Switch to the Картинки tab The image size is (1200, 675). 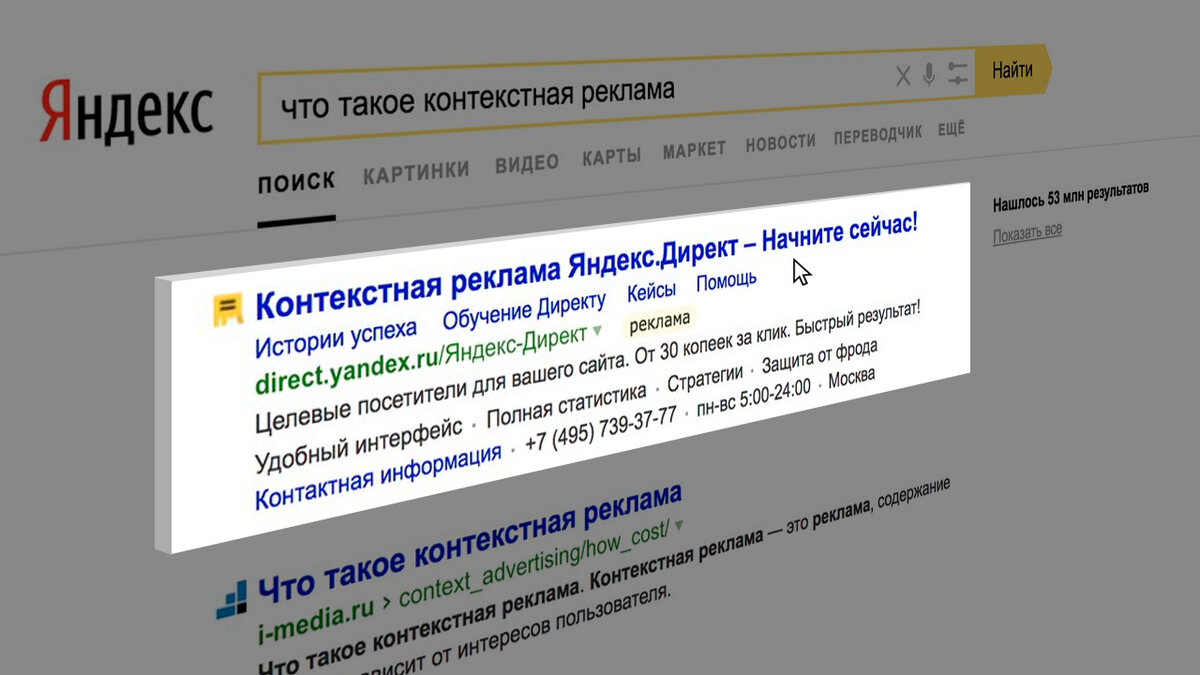click(x=416, y=172)
